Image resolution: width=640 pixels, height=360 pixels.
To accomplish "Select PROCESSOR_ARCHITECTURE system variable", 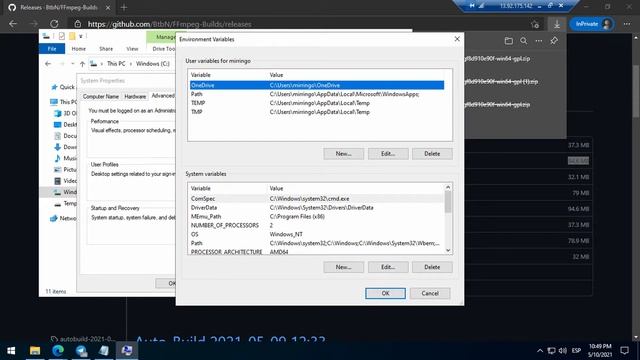I will tap(317, 251).
